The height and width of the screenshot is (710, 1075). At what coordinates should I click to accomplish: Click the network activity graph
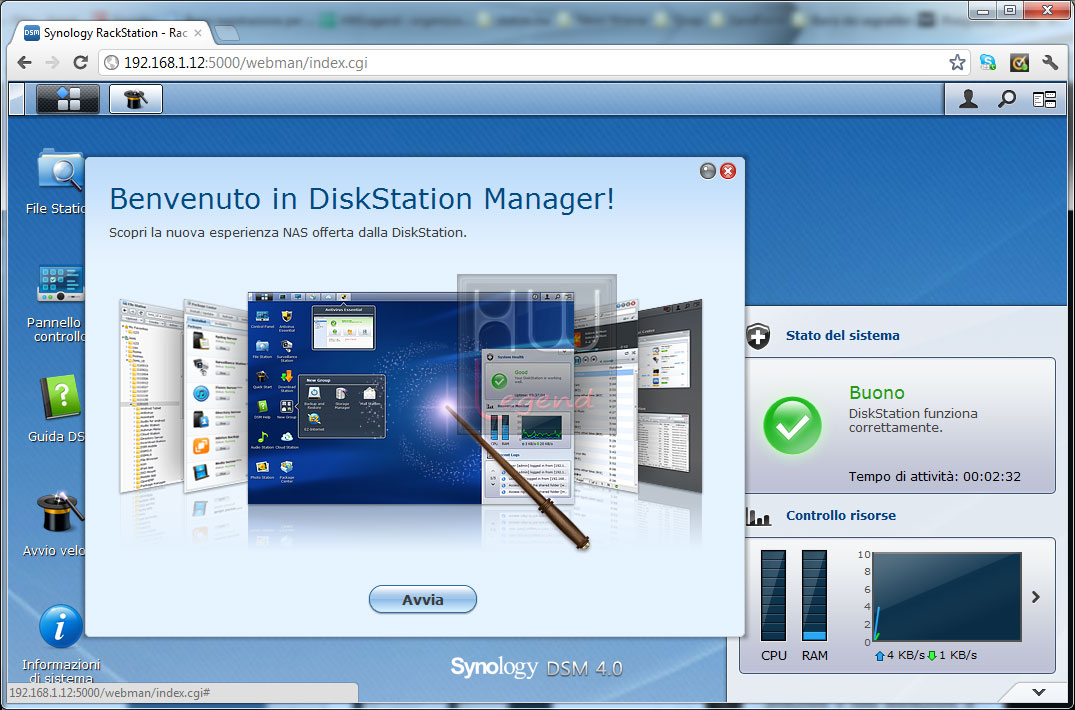coord(946,598)
